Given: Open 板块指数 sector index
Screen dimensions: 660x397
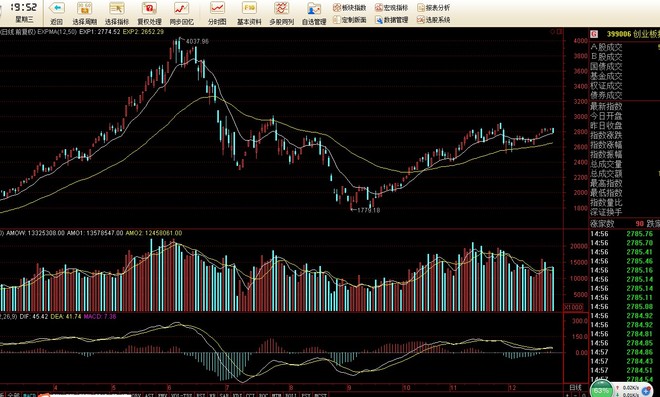Looking at the screenshot, I should click(349, 8).
